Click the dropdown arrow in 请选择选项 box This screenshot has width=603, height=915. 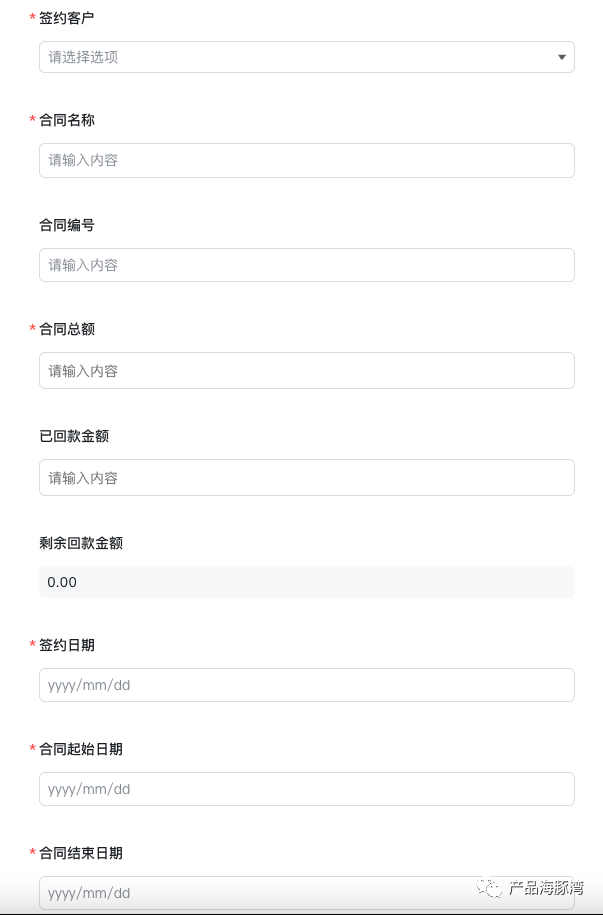point(562,57)
